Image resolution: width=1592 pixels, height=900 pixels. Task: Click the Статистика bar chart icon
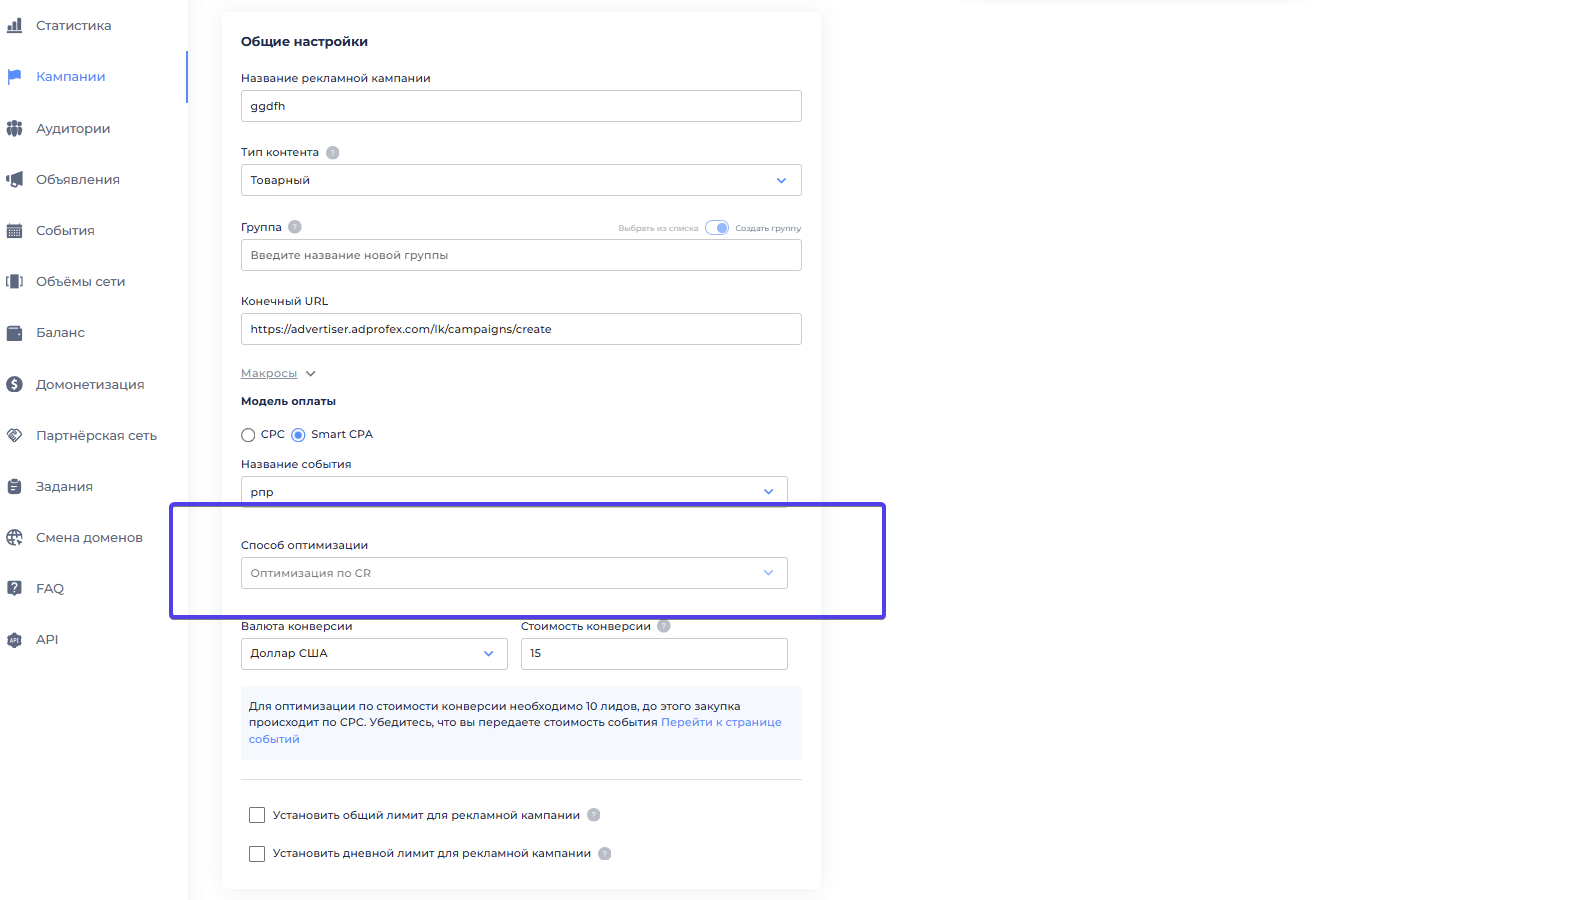click(x=14, y=26)
